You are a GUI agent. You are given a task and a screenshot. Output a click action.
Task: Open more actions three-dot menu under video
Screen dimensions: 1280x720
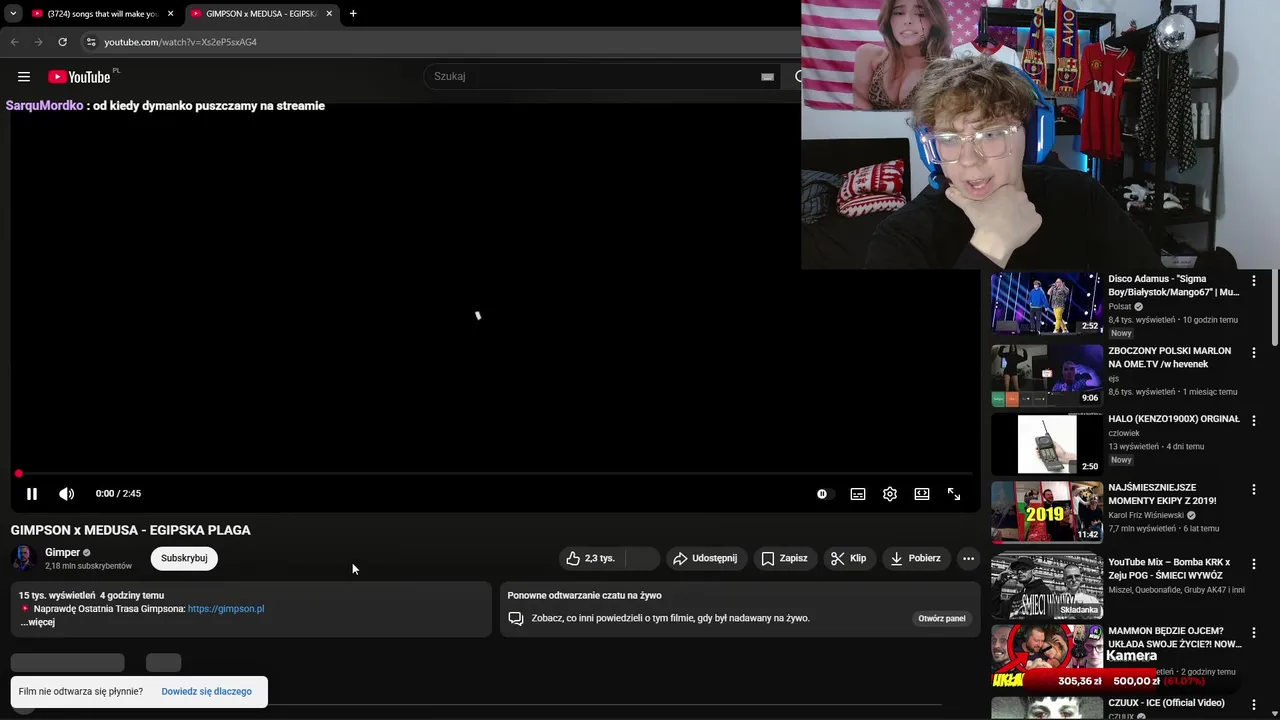(968, 558)
